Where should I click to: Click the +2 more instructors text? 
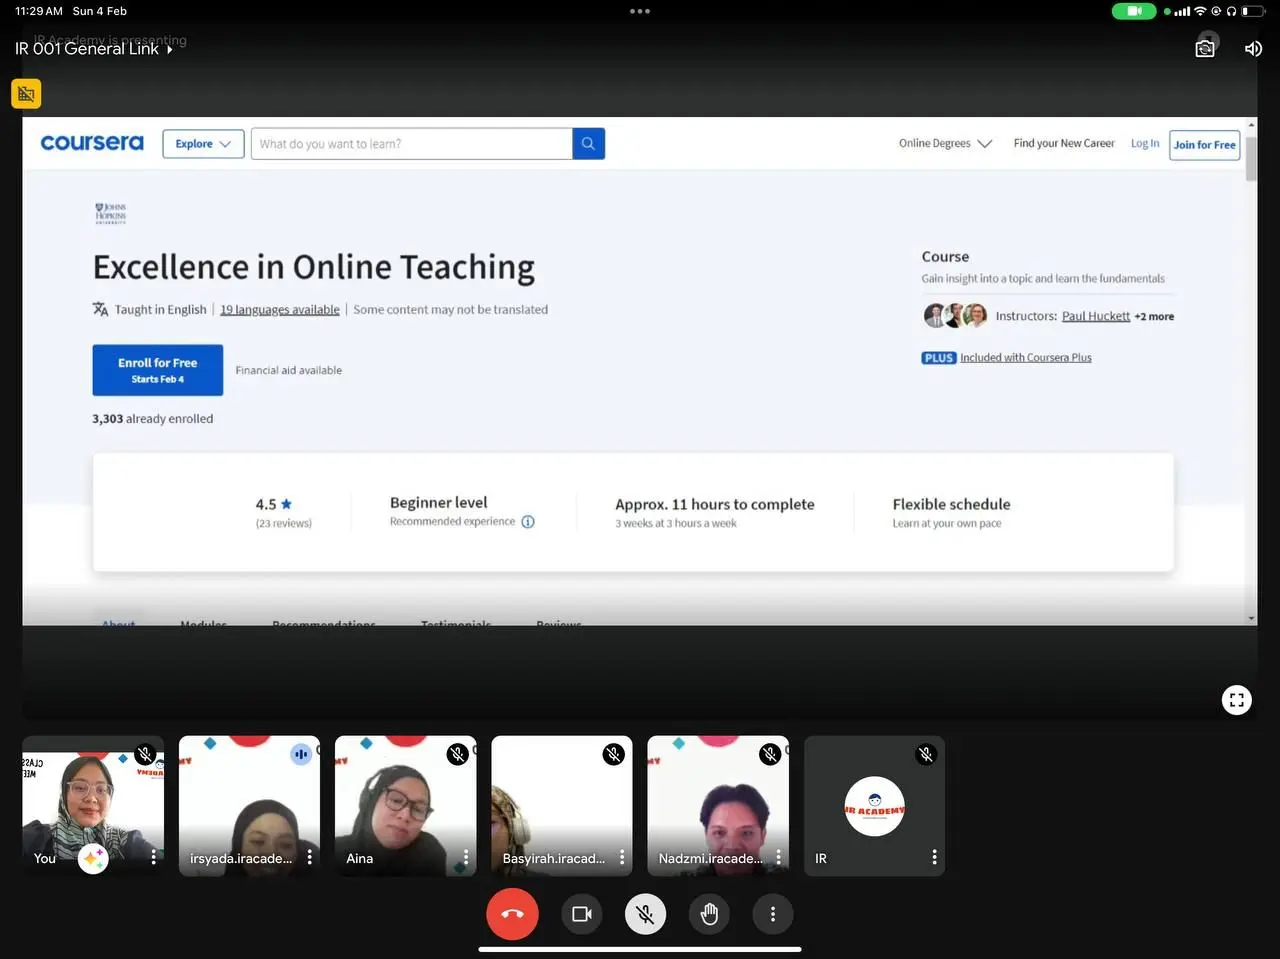tap(1154, 316)
